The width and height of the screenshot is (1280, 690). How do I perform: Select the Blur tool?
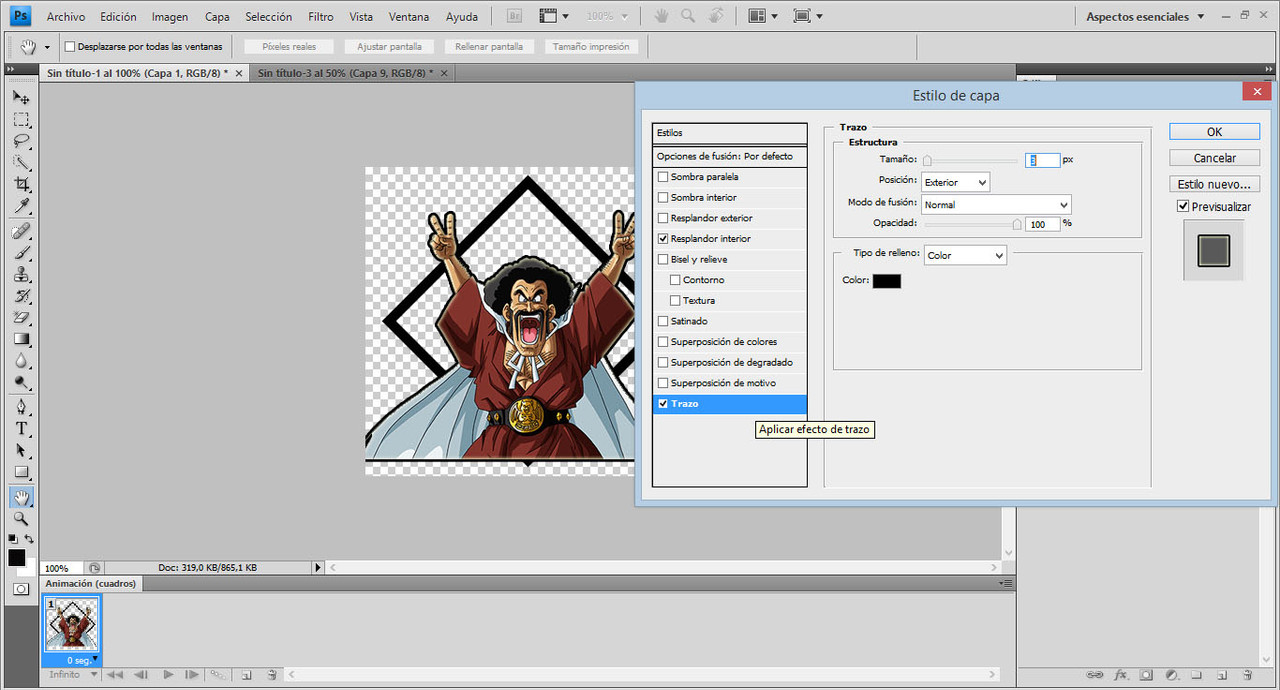[21, 361]
